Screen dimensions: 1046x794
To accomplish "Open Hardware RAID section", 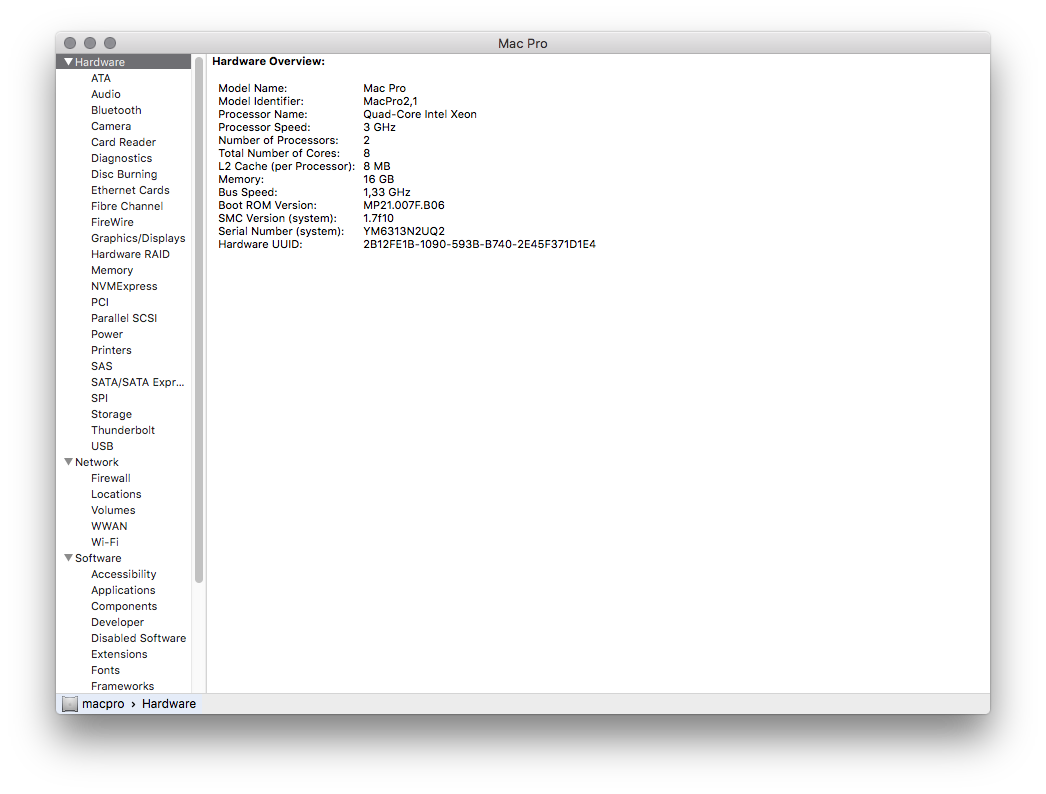I will click(x=130, y=254).
